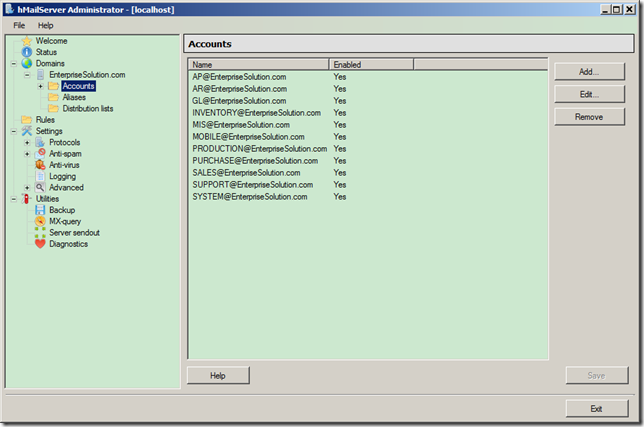This screenshot has width=644, height=427.
Task: Open the File menu
Action: point(19,25)
